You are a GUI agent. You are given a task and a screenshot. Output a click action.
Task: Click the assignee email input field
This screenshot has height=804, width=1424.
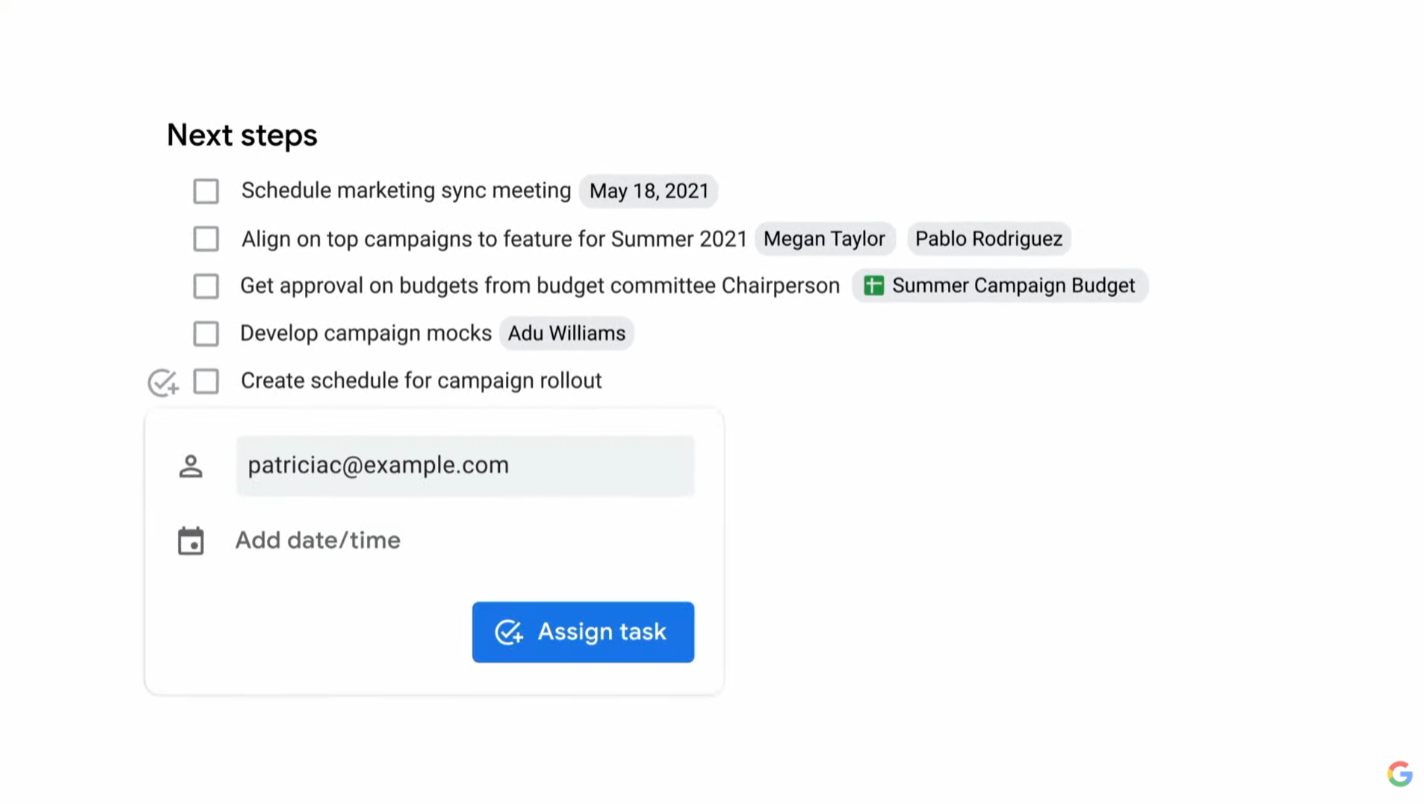coord(465,466)
